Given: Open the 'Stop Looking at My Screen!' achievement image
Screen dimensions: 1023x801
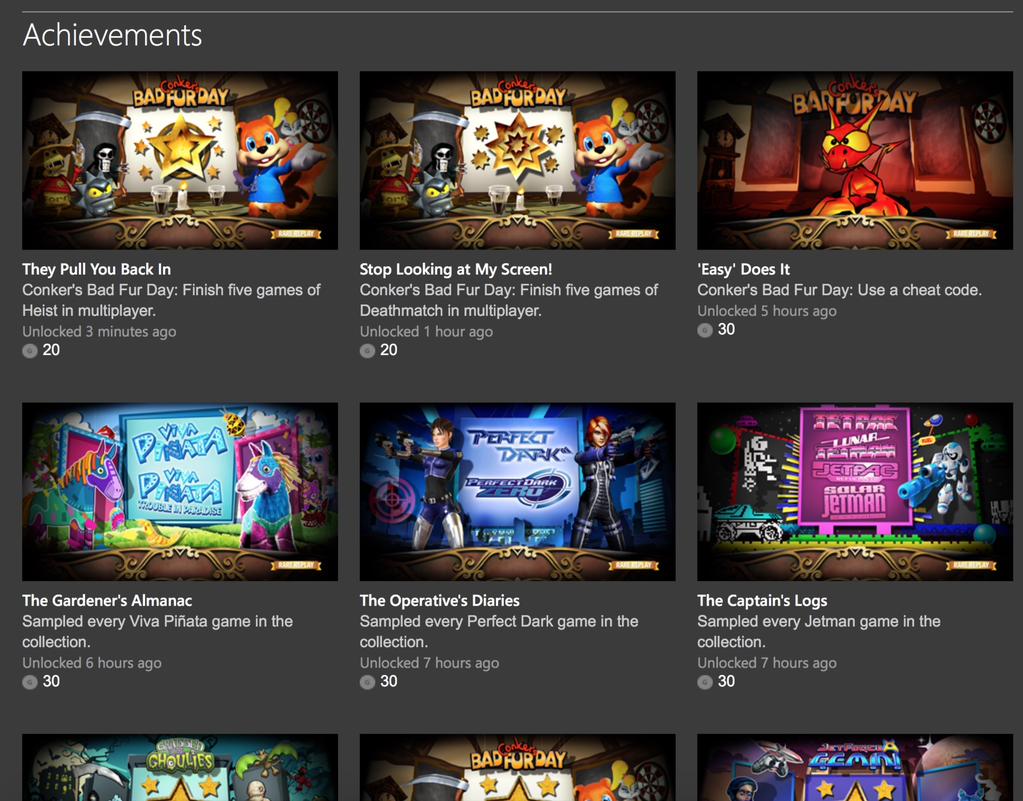Looking at the screenshot, I should coord(517,160).
